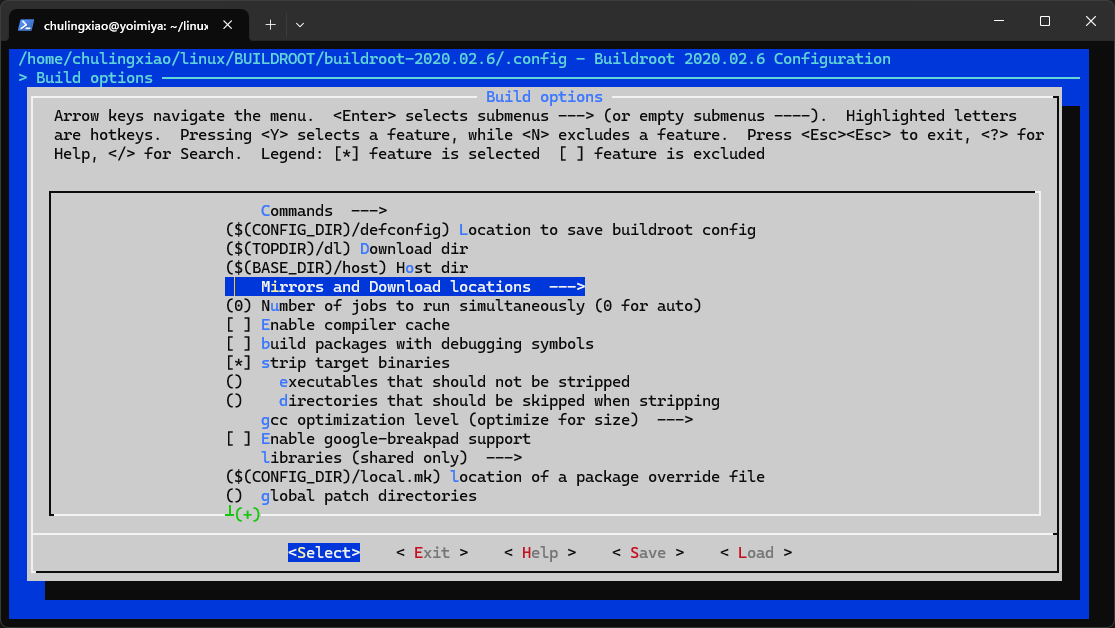1115x628 pixels.
Task: Edit the Host dir entry
Action: pyautogui.click(x=347, y=268)
